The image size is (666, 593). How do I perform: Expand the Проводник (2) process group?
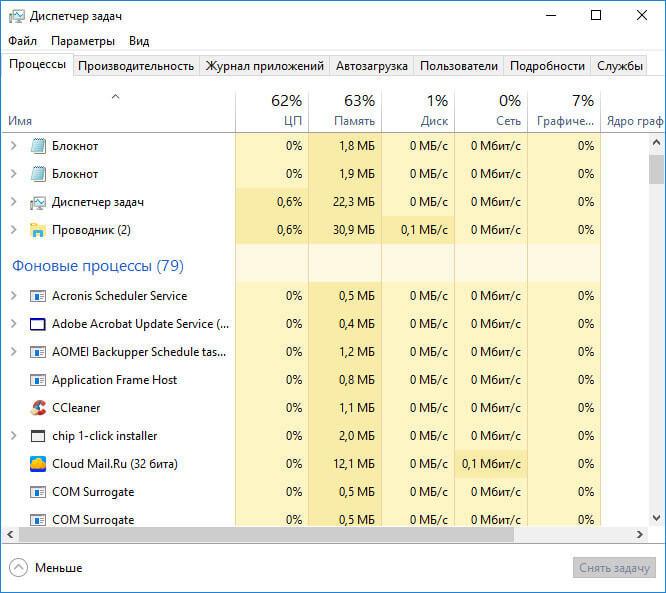click(x=13, y=230)
